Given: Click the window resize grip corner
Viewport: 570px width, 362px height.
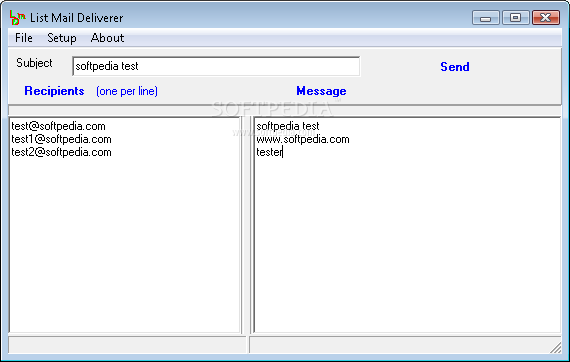Looking at the screenshot, I should tap(555, 348).
